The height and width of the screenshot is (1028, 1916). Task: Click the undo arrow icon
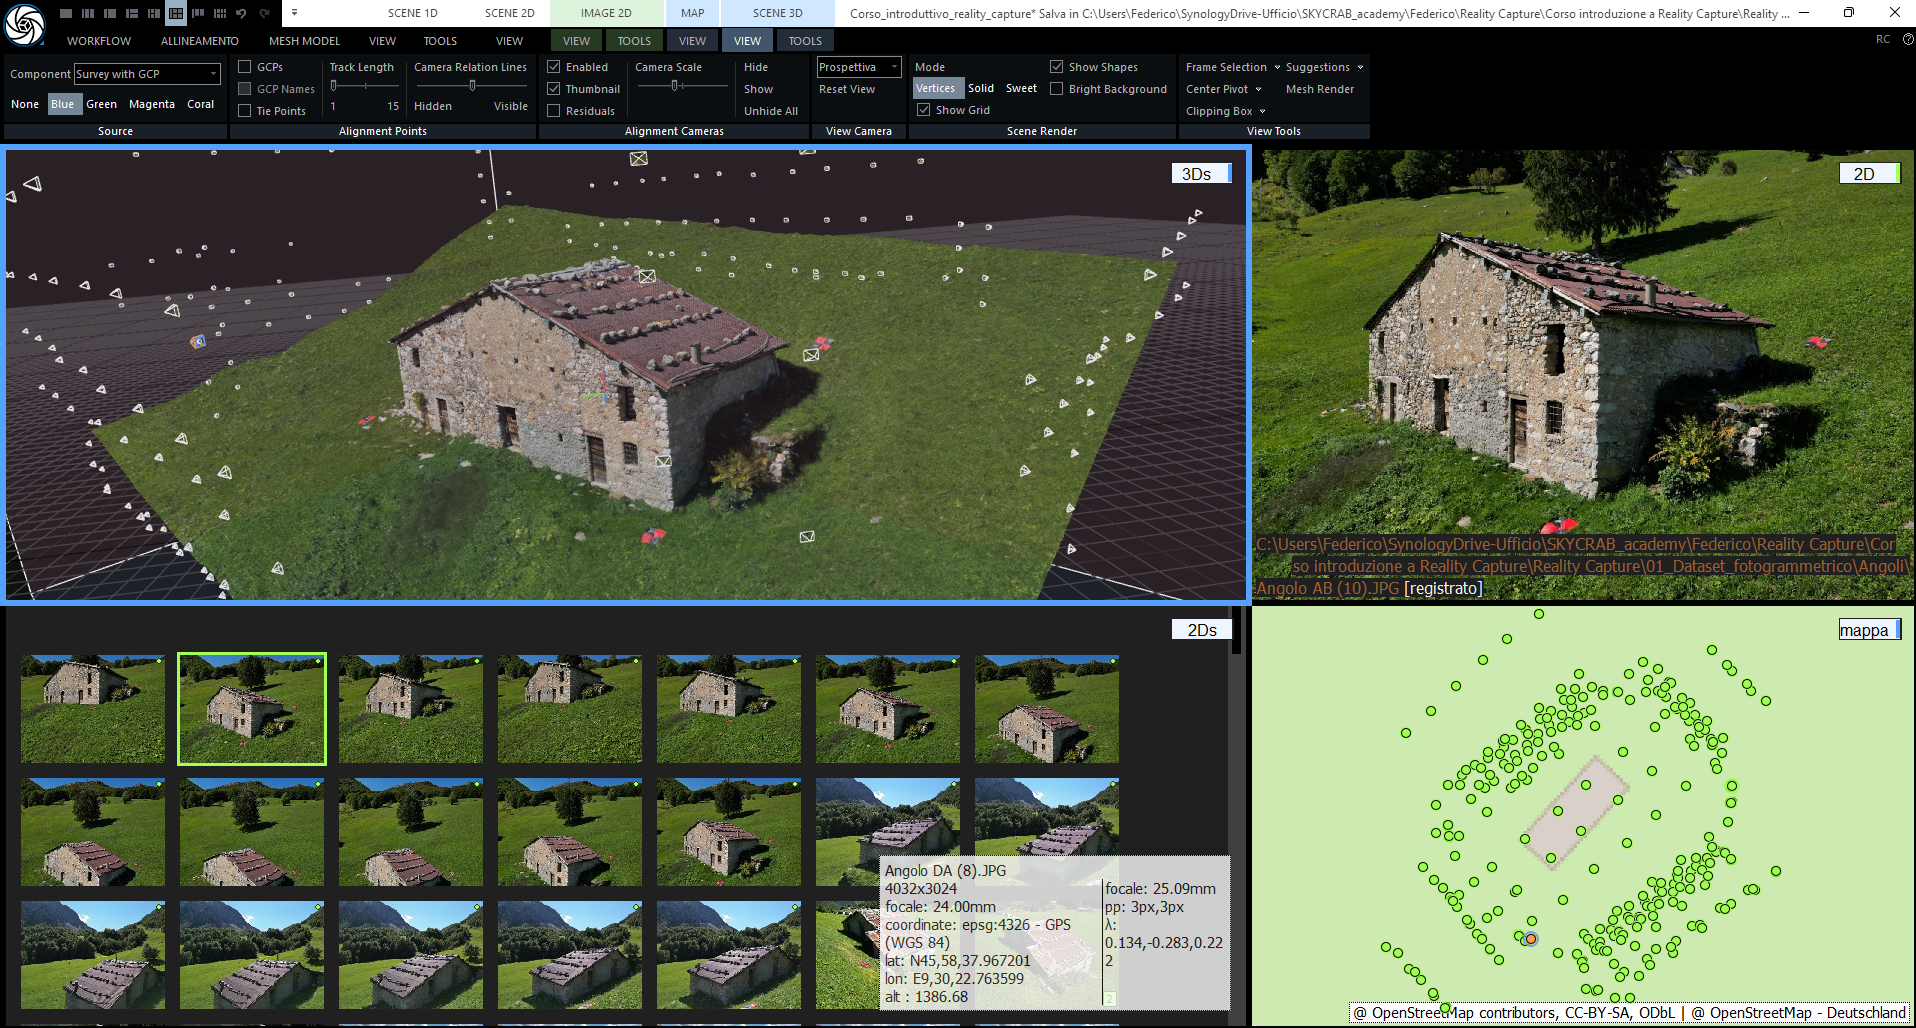pos(241,13)
